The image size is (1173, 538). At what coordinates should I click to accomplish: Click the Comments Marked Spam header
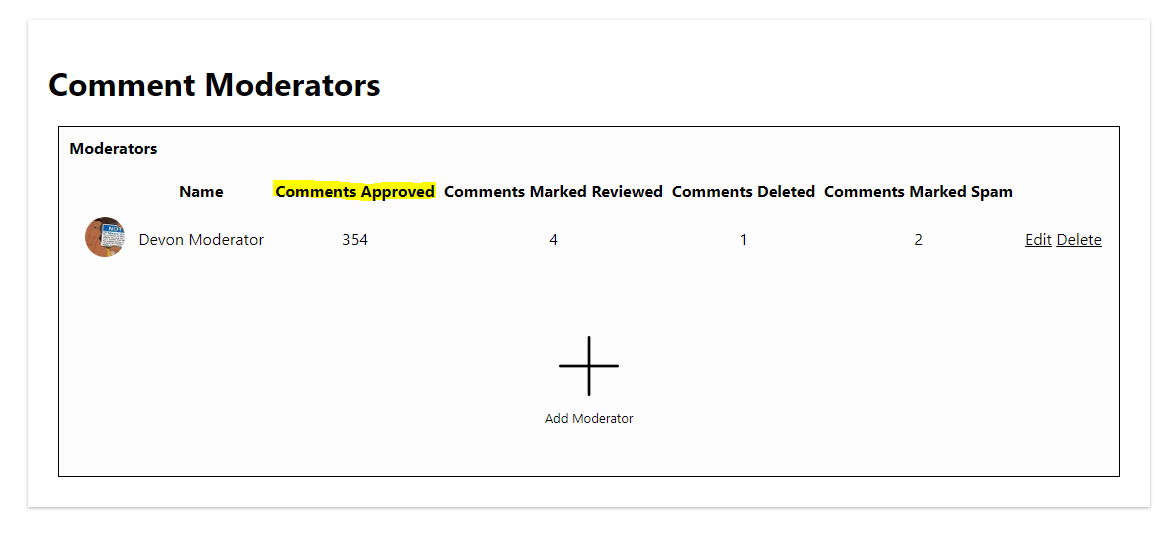tap(918, 192)
